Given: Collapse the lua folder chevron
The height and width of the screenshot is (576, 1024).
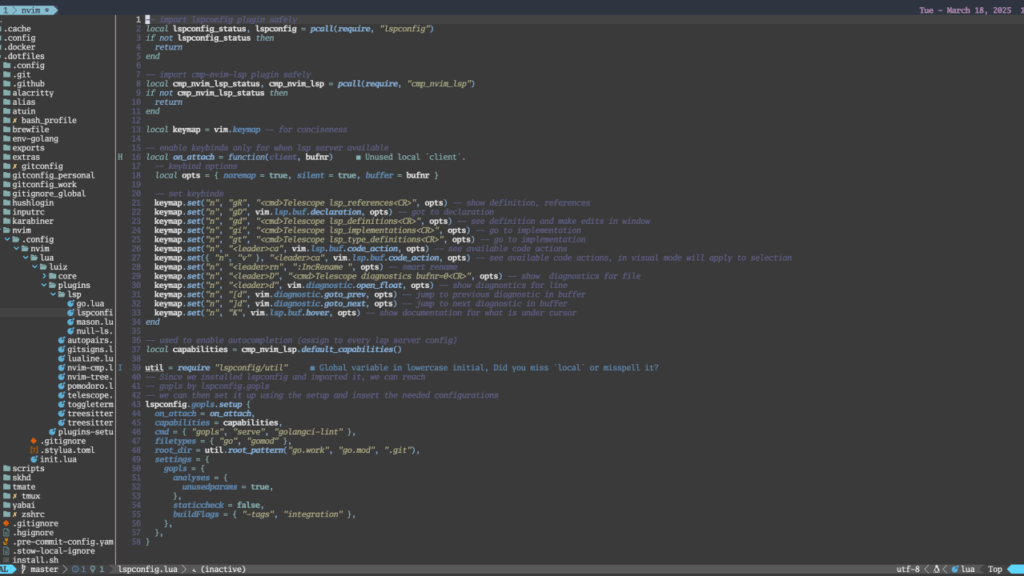Looking at the screenshot, I should pyautogui.click(x=26, y=257).
